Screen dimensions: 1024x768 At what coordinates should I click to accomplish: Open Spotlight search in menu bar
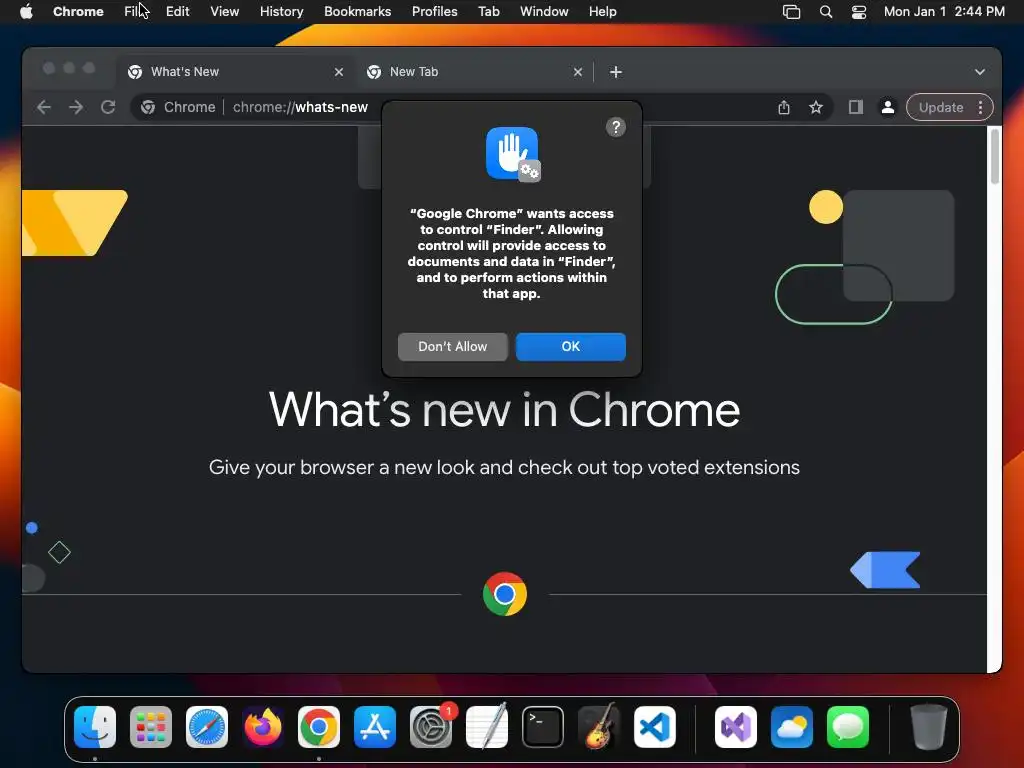[x=825, y=12]
